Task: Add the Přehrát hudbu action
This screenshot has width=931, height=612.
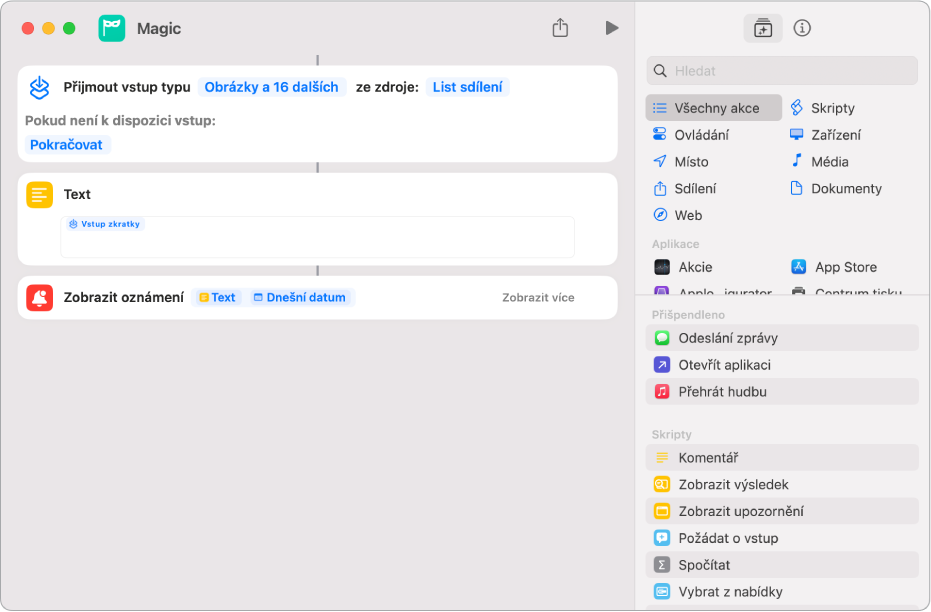Action: coord(782,392)
